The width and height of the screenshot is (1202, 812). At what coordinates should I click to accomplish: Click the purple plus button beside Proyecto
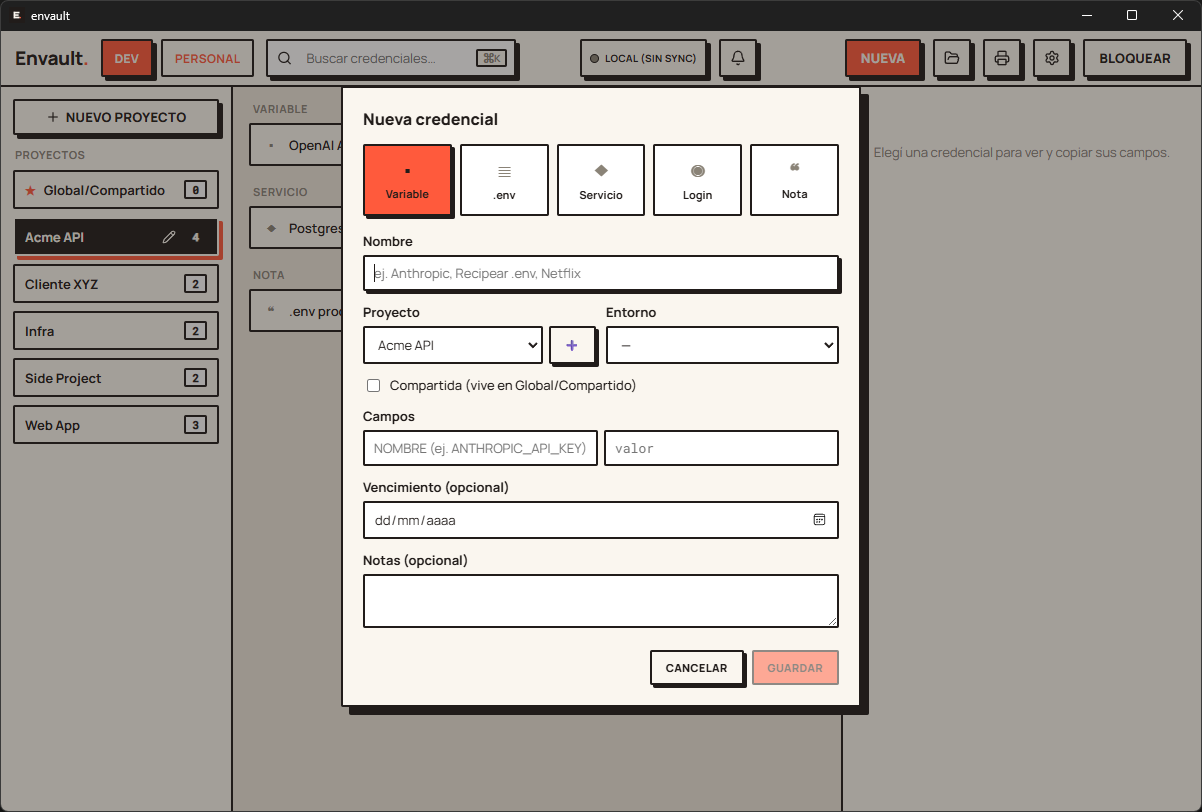click(x=572, y=345)
